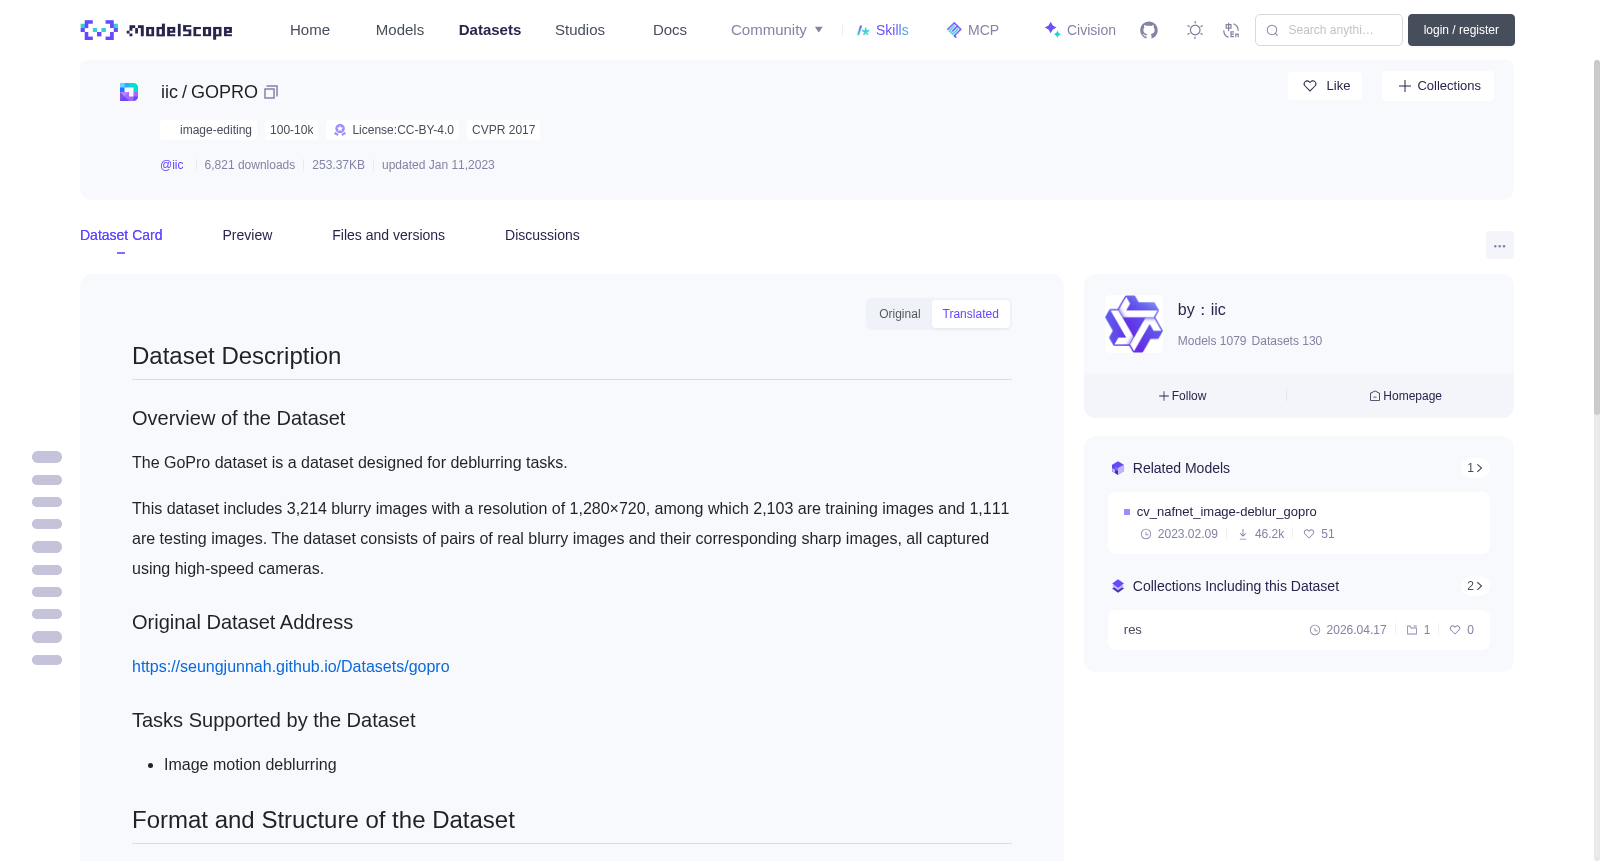The image size is (1600, 861).
Task: Like this dataset with the heart button
Action: 1325,86
